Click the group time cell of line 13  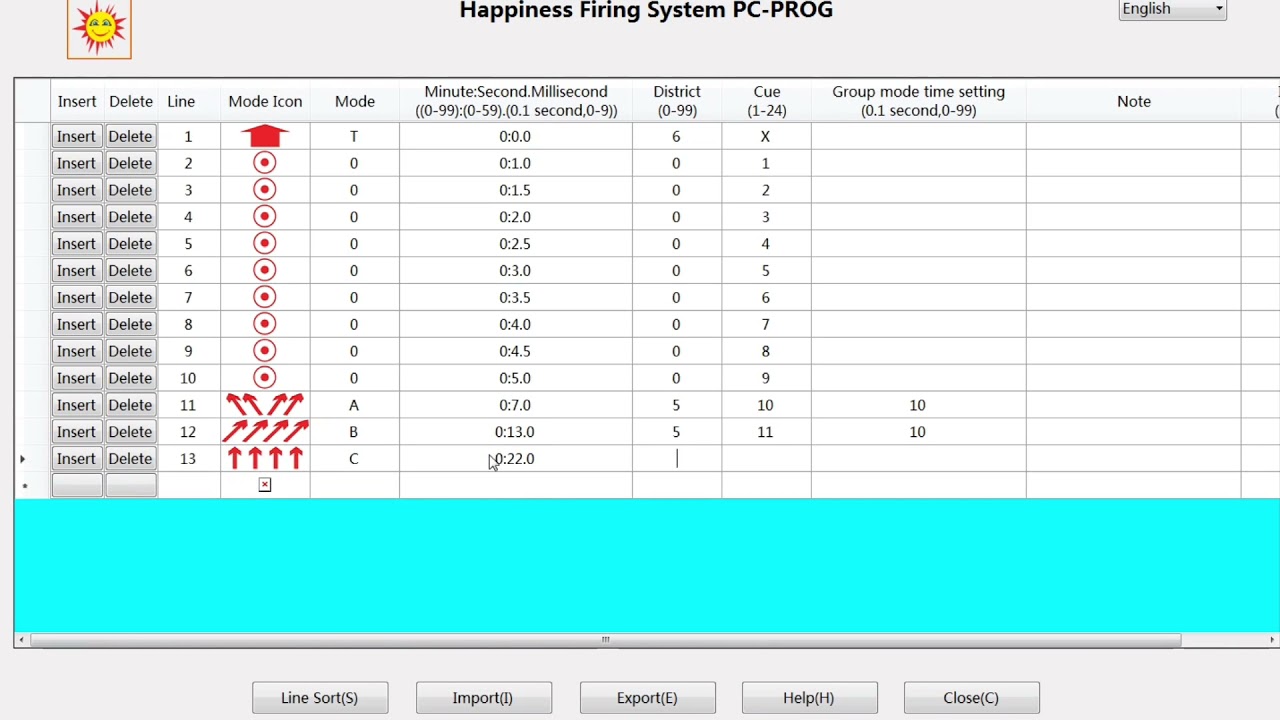[x=918, y=459]
